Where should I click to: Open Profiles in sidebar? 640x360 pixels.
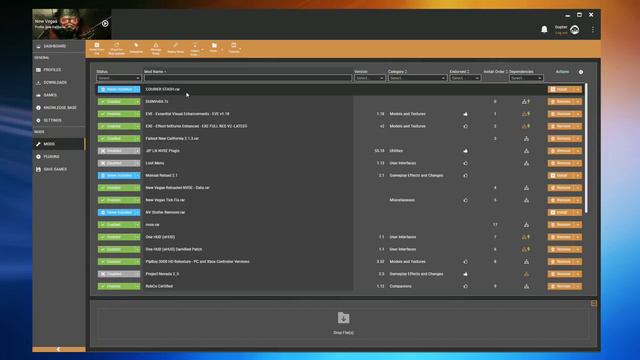[52, 70]
